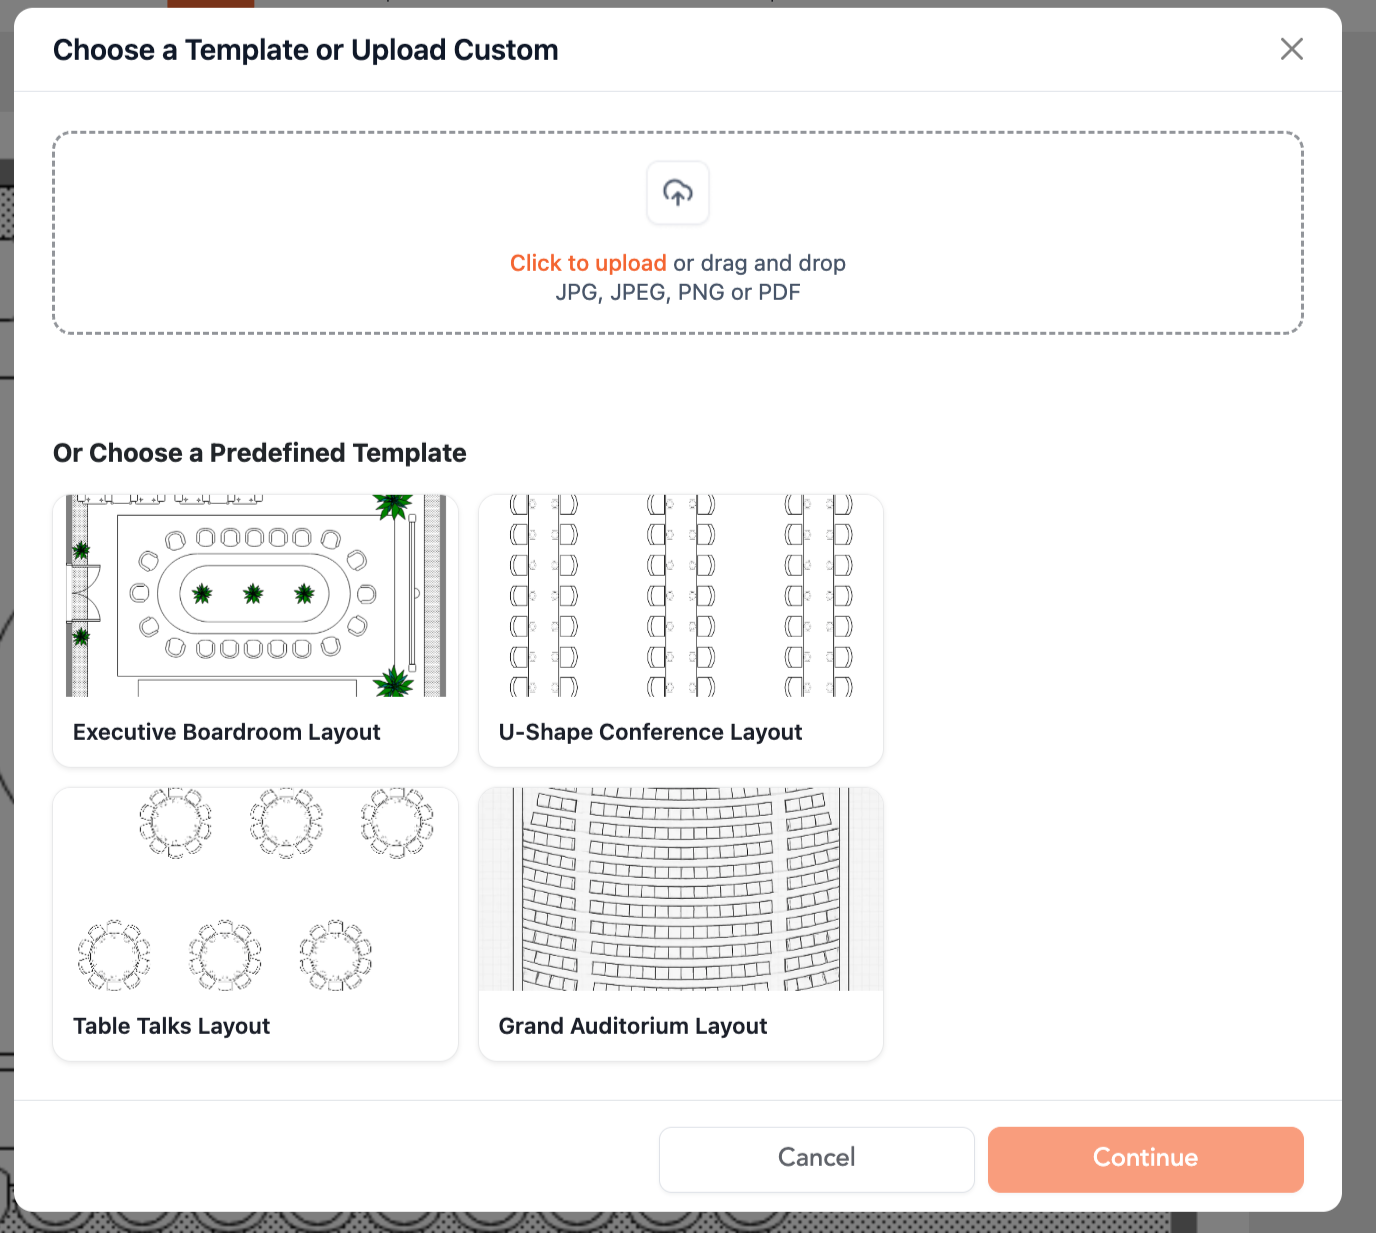Click the 'JPG, JPEG, PNG or PDF' hint
The width and height of the screenshot is (1376, 1233).
pyautogui.click(x=678, y=292)
